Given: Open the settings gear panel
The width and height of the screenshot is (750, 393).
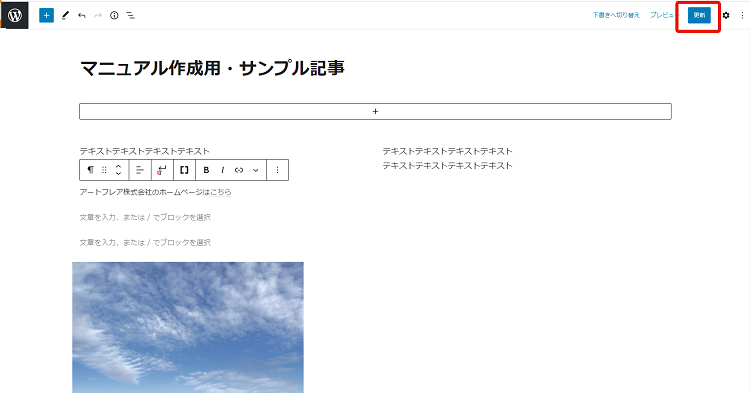Looking at the screenshot, I should click(x=726, y=15).
